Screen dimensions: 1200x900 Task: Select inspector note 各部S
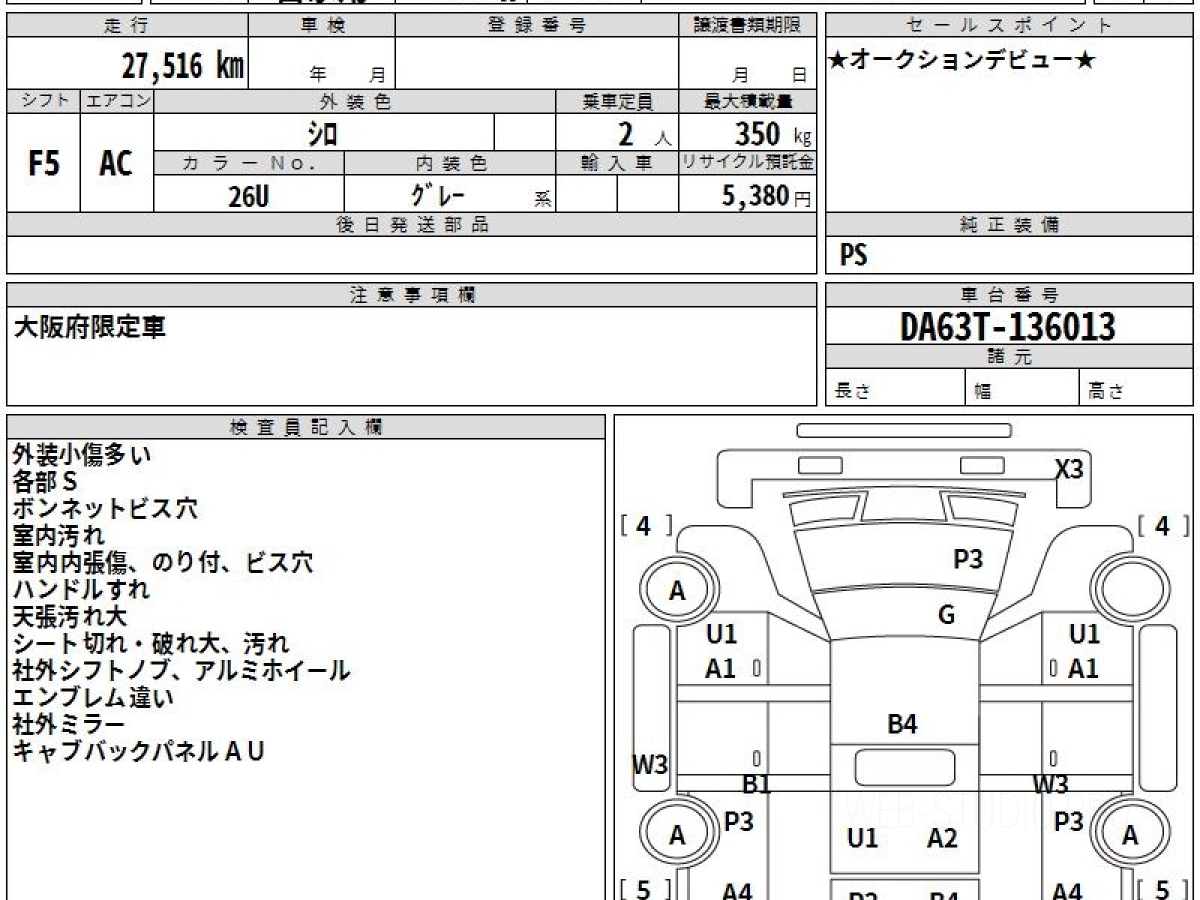(45, 482)
